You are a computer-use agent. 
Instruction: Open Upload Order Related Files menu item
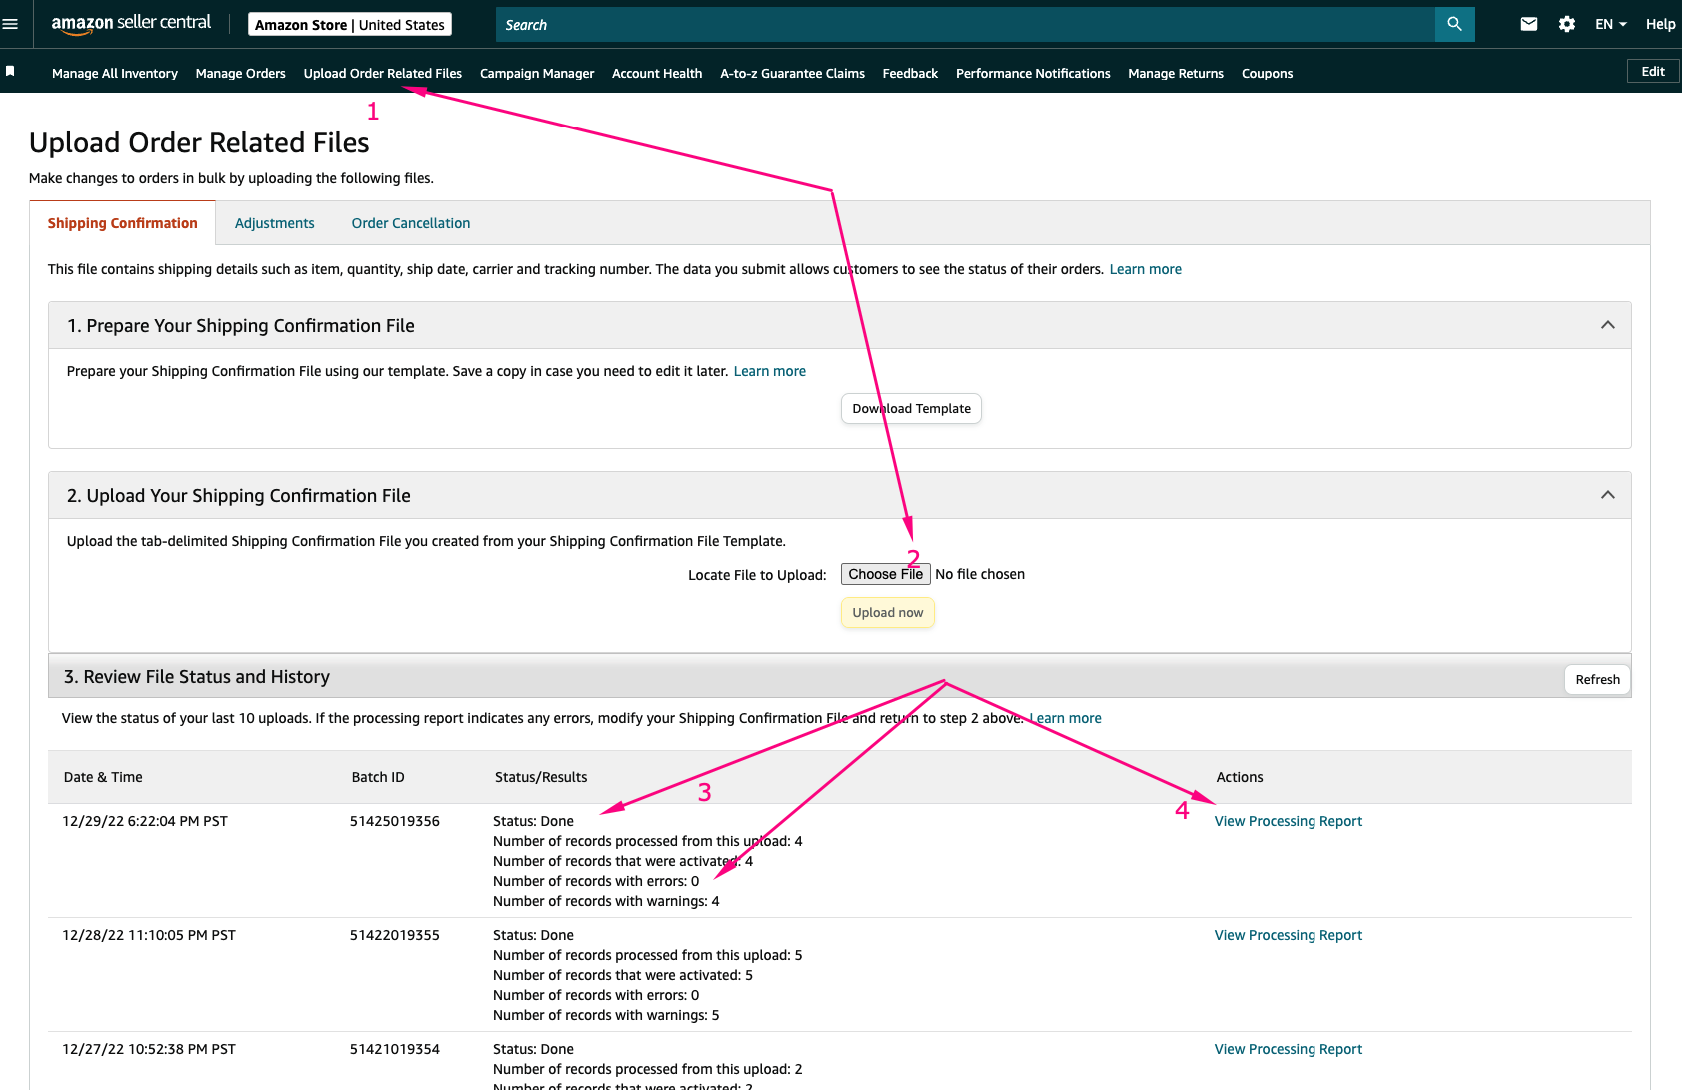tap(383, 73)
